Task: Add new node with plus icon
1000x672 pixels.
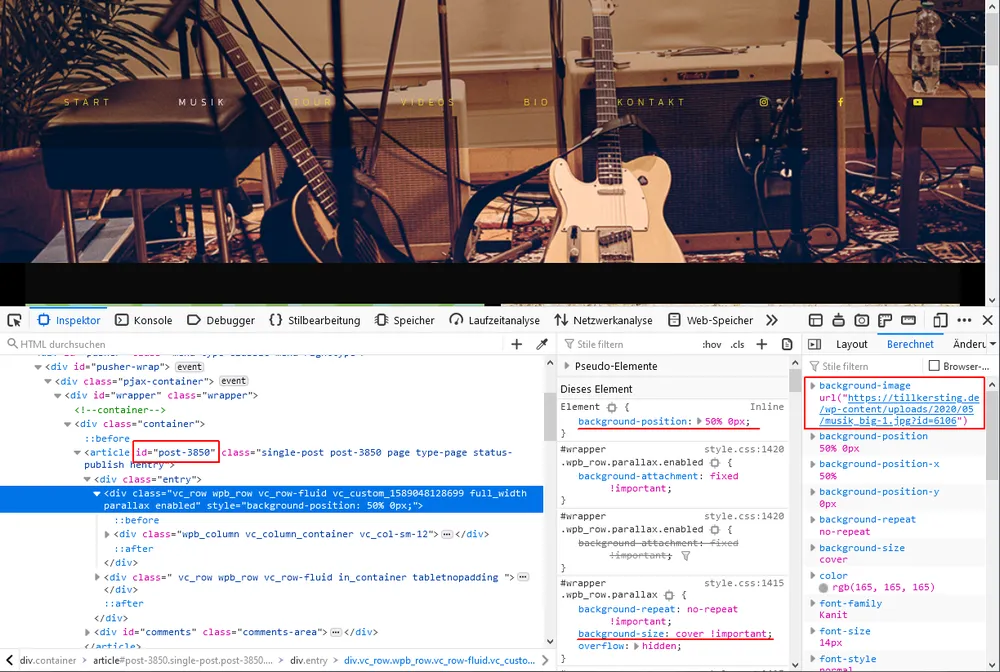Action: pyautogui.click(x=517, y=344)
